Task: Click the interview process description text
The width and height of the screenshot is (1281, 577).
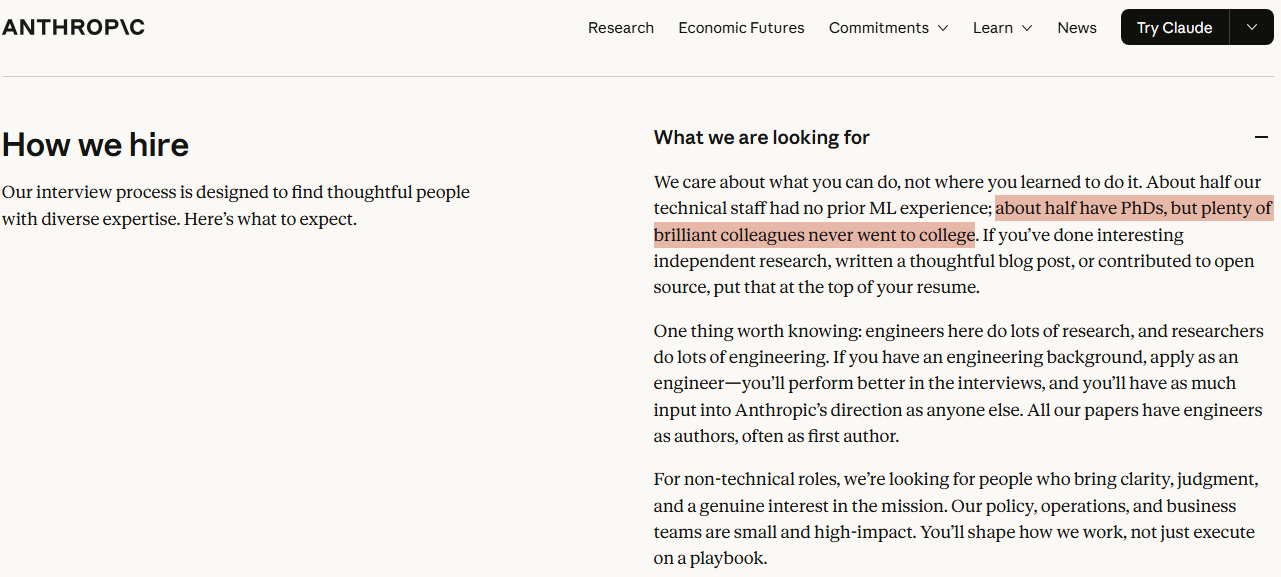Action: coord(235,205)
